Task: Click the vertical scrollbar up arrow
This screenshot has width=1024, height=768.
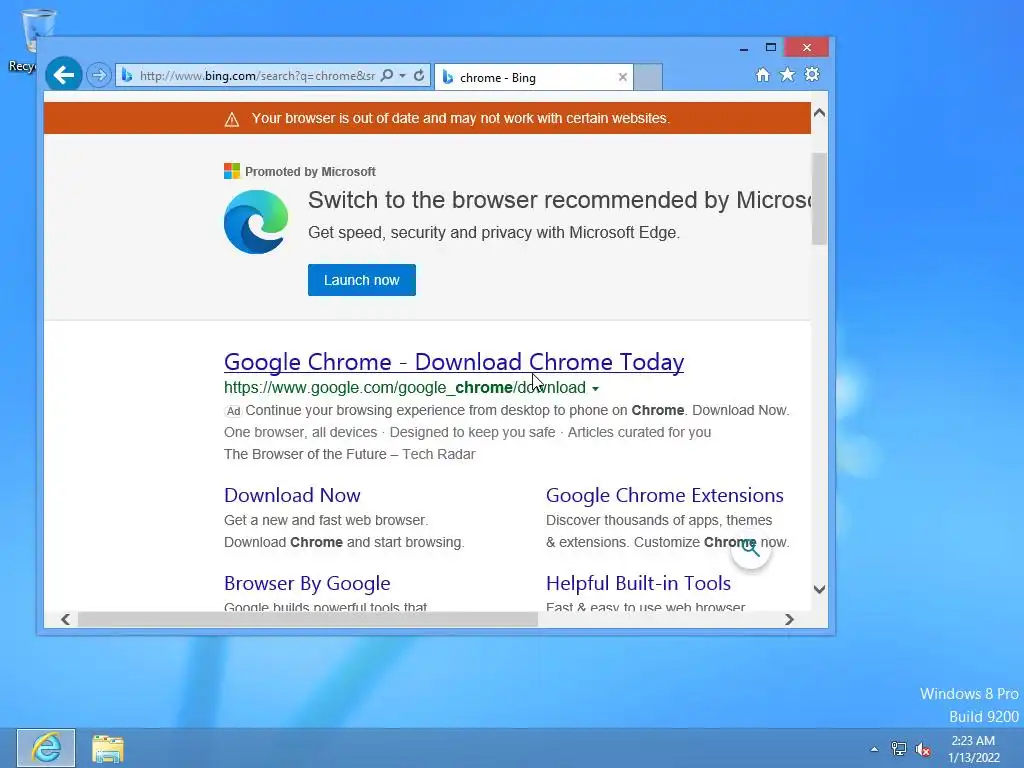Action: click(x=819, y=112)
